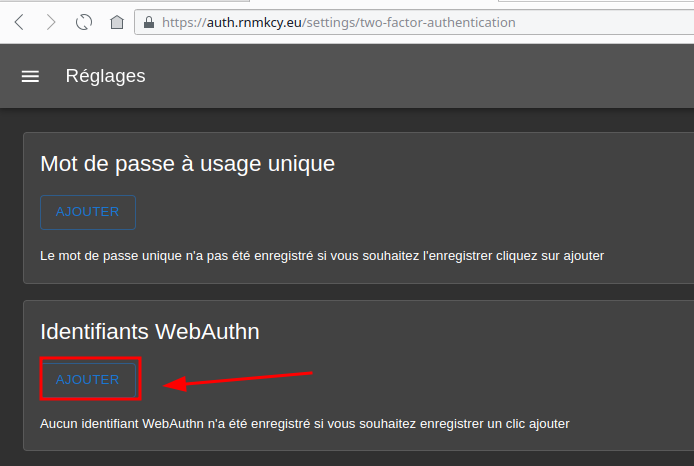The image size is (694, 466).
Task: Click the one-time password not registered description
Action: 321,256
